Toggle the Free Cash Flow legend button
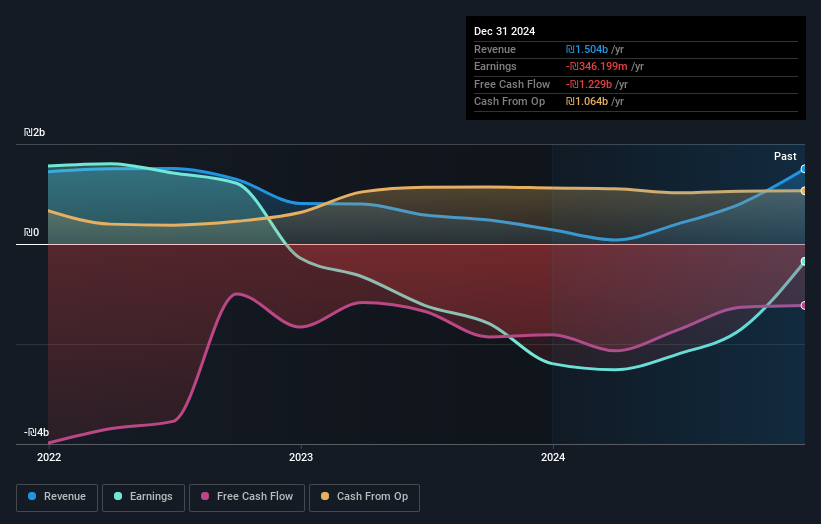821x524 pixels. click(247, 497)
